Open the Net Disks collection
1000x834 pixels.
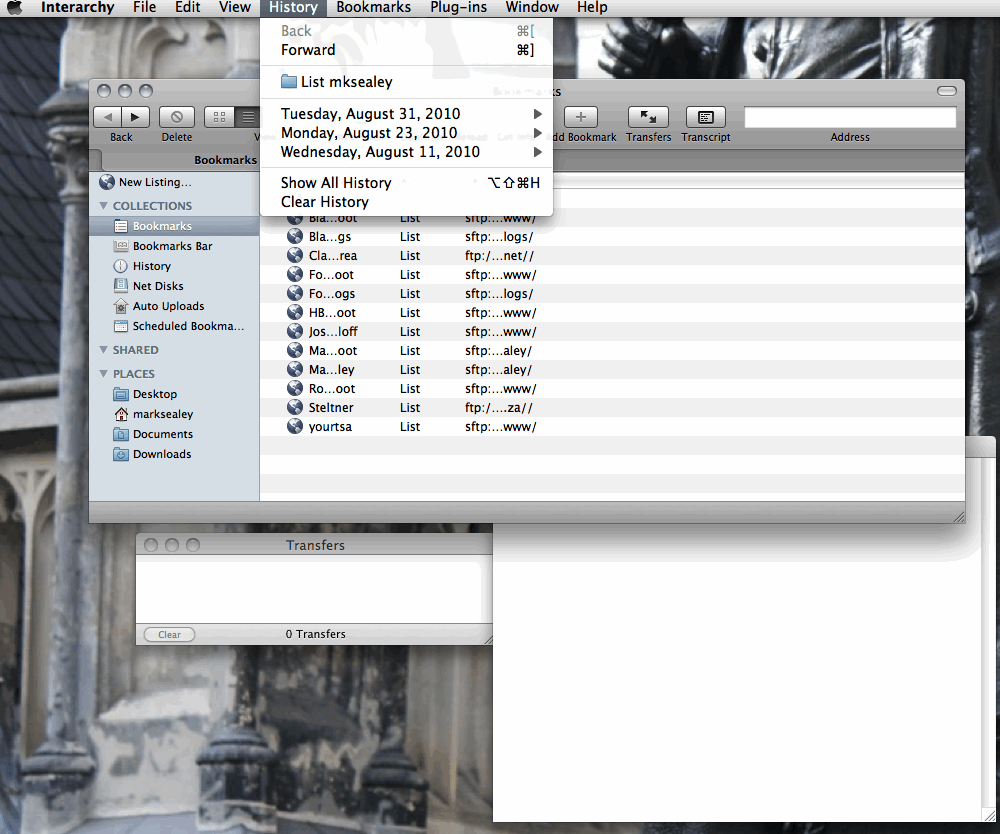tap(158, 286)
